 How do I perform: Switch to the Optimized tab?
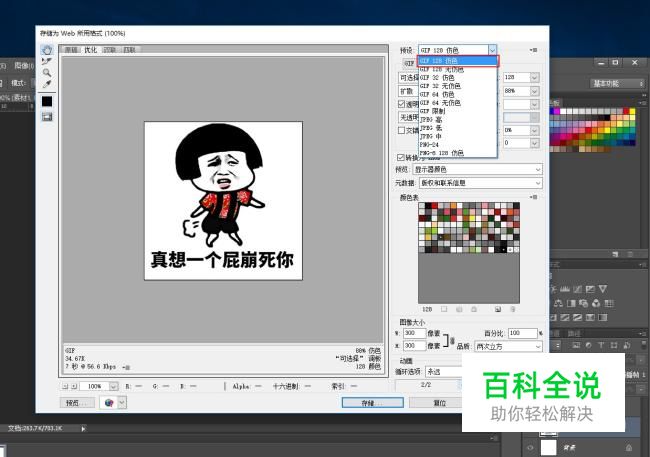(90, 50)
